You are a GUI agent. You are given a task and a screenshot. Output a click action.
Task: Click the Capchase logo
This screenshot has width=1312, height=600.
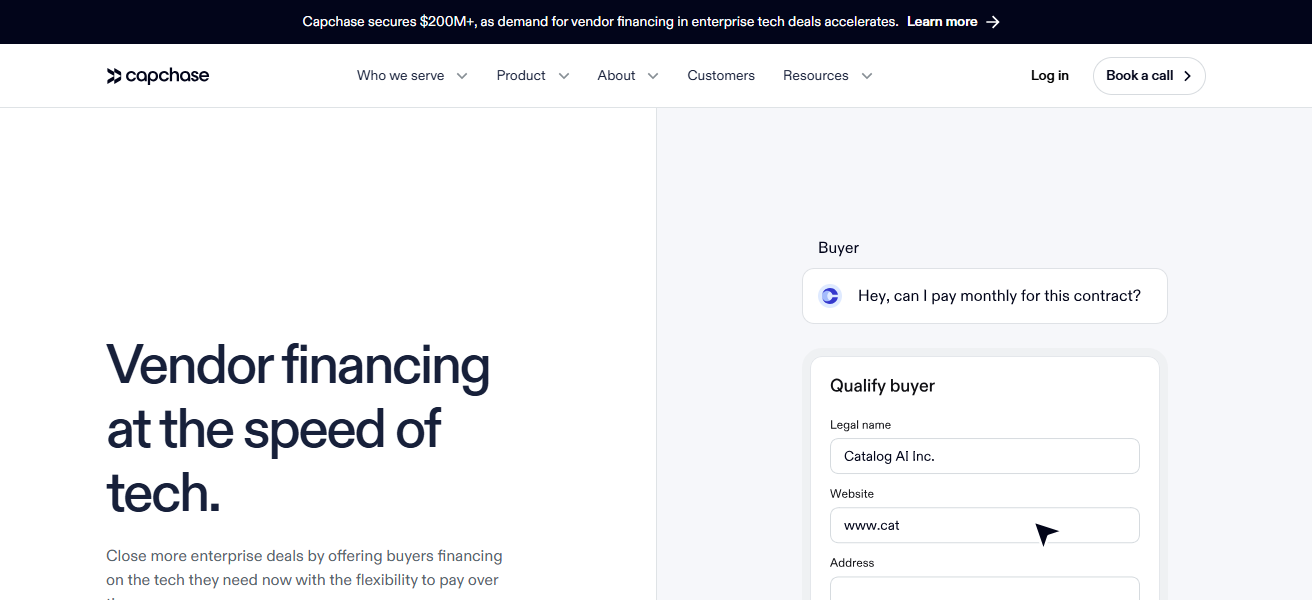pos(158,76)
